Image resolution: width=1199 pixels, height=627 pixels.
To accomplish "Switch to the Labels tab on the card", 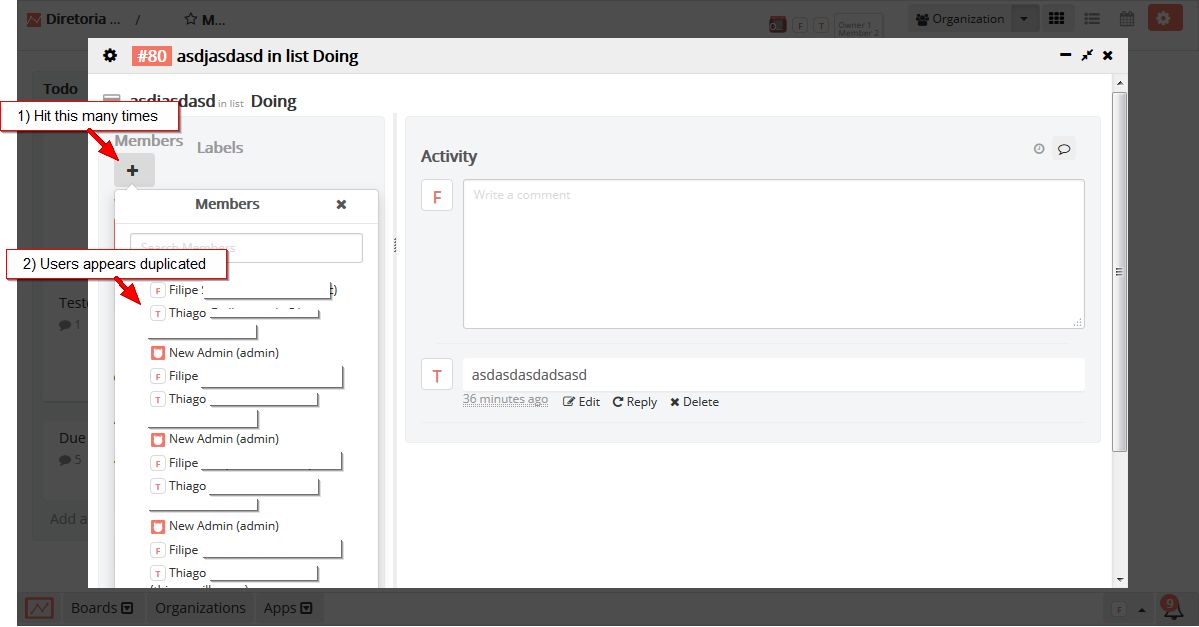I will 219,147.
